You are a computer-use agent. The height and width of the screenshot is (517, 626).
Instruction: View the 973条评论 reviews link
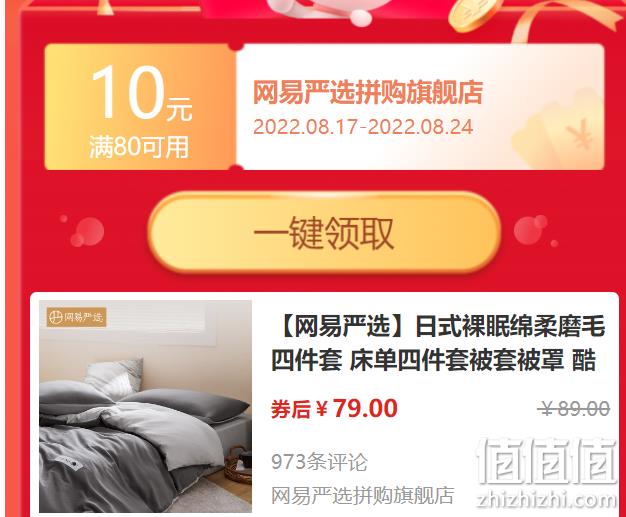click(x=319, y=462)
